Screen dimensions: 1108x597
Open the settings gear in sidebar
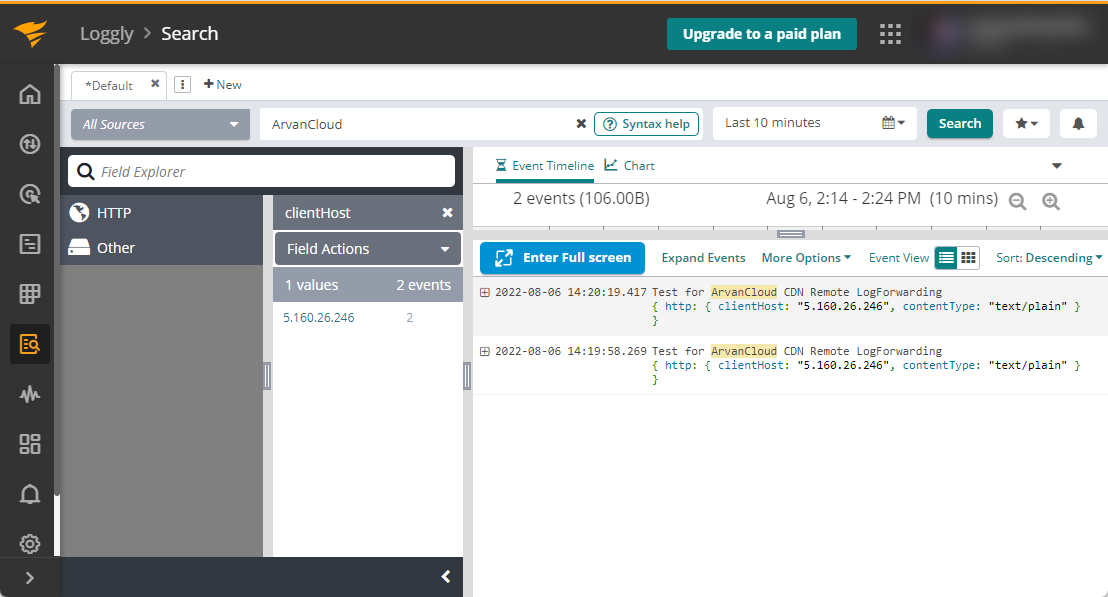pyautogui.click(x=30, y=544)
